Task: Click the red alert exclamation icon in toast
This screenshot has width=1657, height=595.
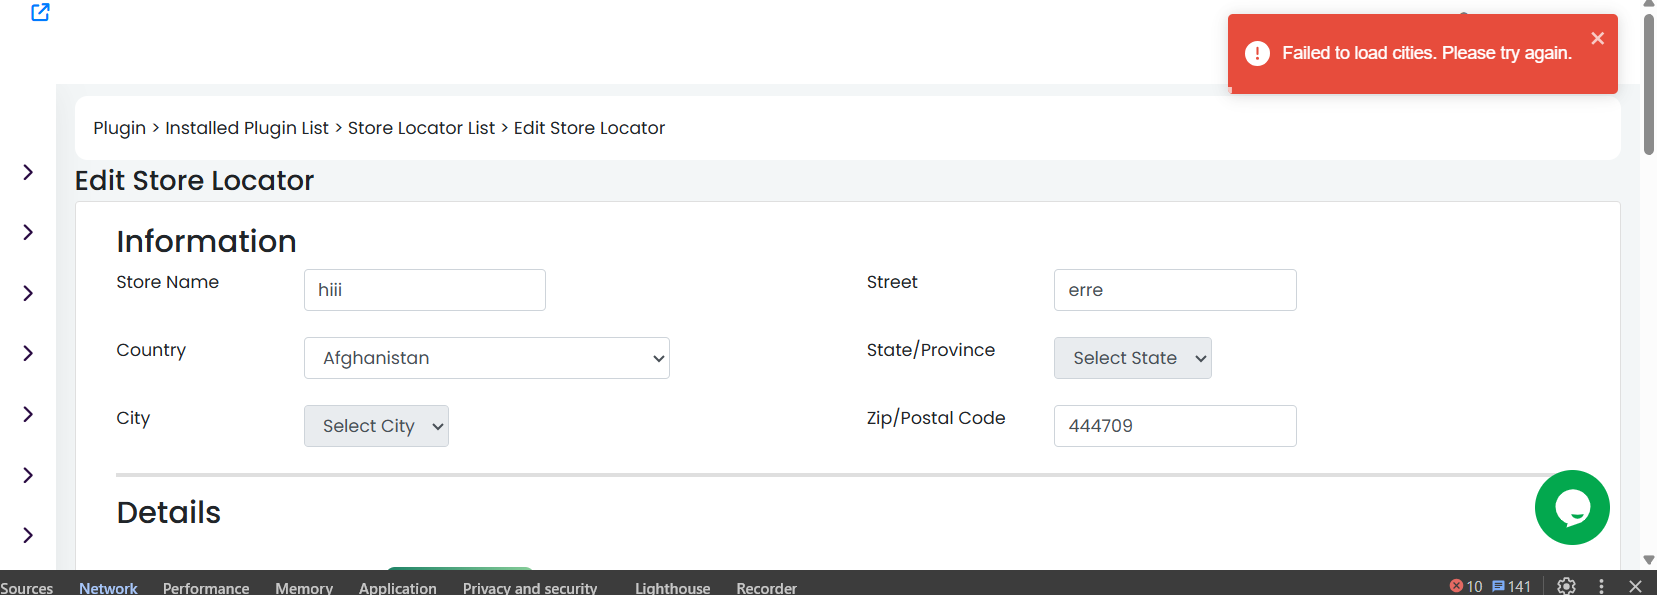Action: [x=1257, y=54]
